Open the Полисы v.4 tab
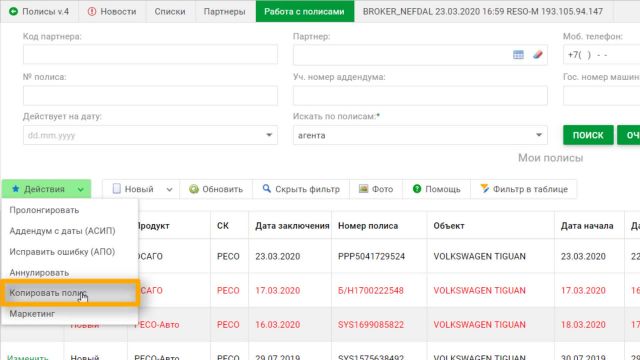The image size is (640, 360). 39,11
